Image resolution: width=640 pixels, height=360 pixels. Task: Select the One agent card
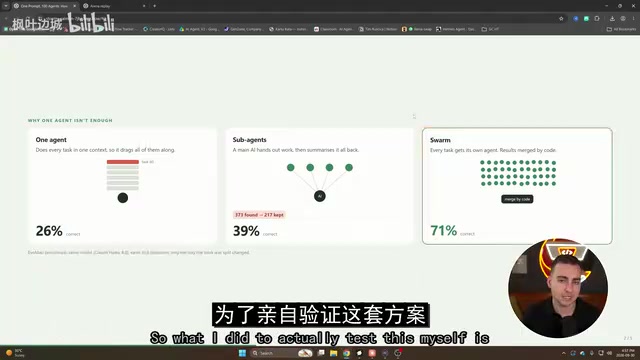coord(122,186)
